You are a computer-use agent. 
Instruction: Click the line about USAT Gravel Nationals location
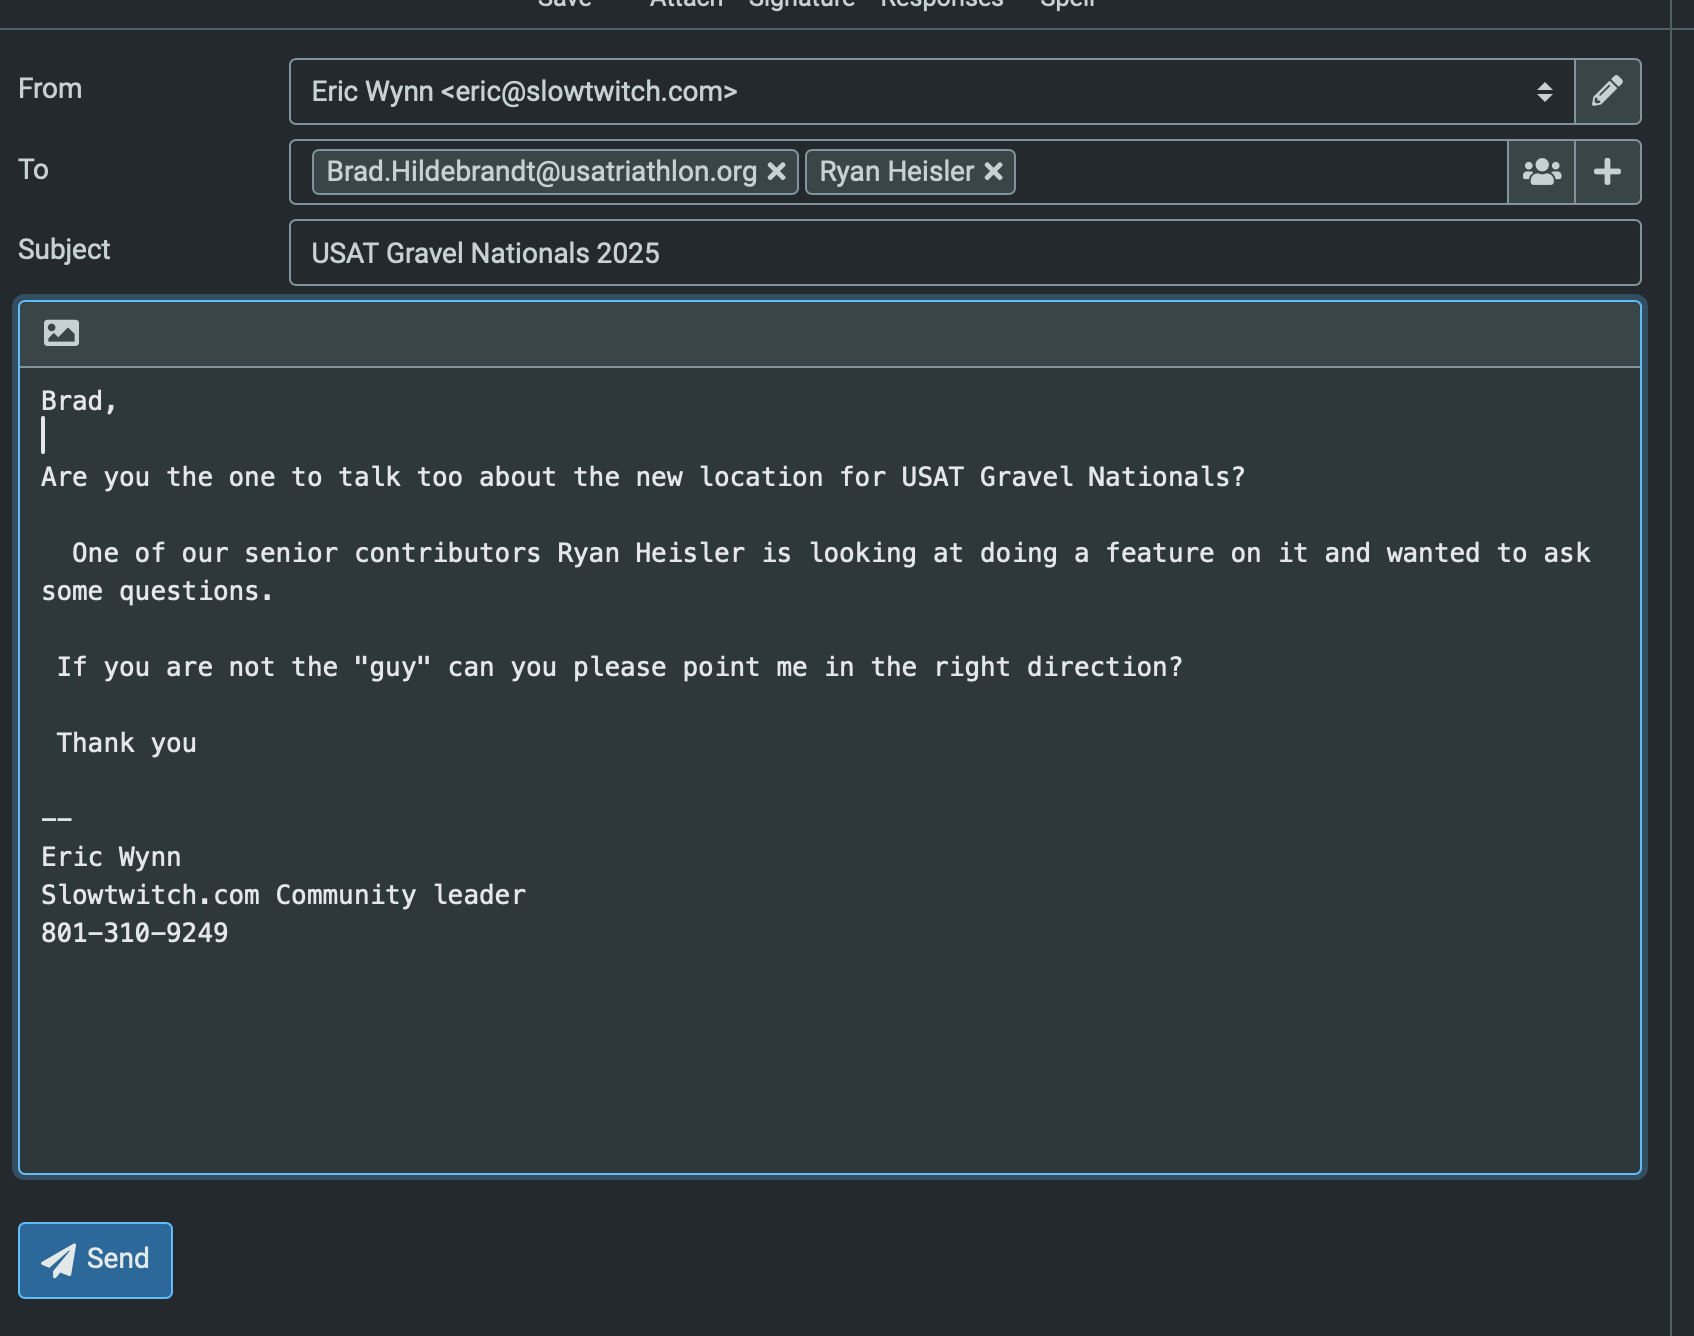click(643, 477)
